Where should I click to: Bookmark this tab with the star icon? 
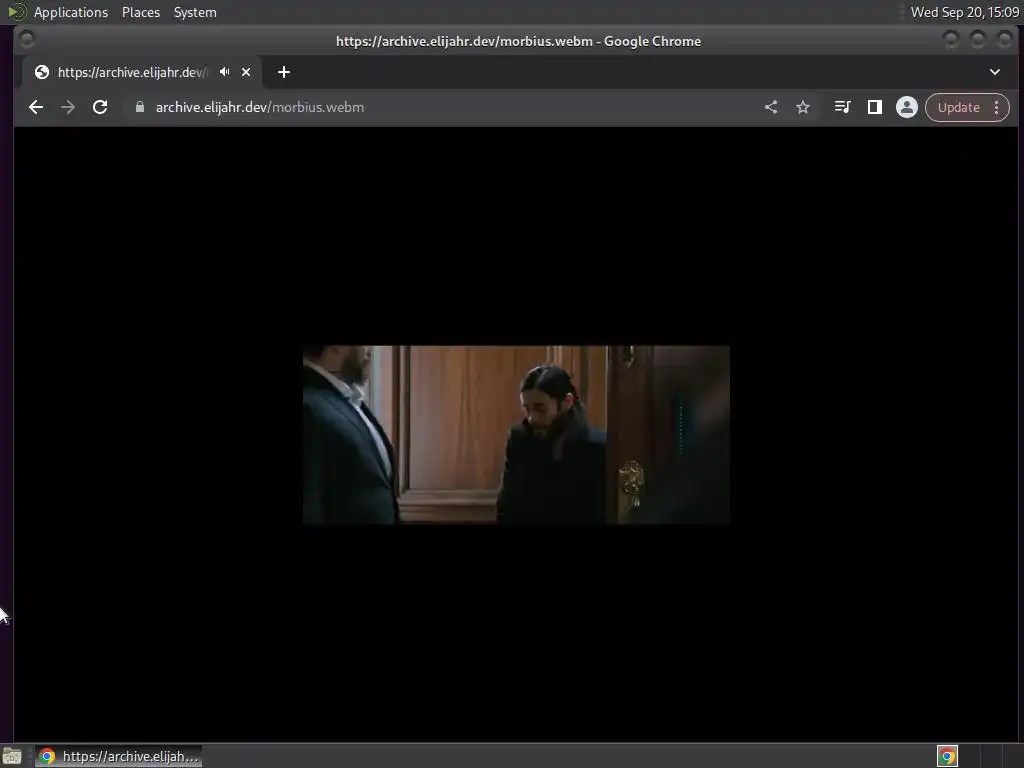[803, 107]
